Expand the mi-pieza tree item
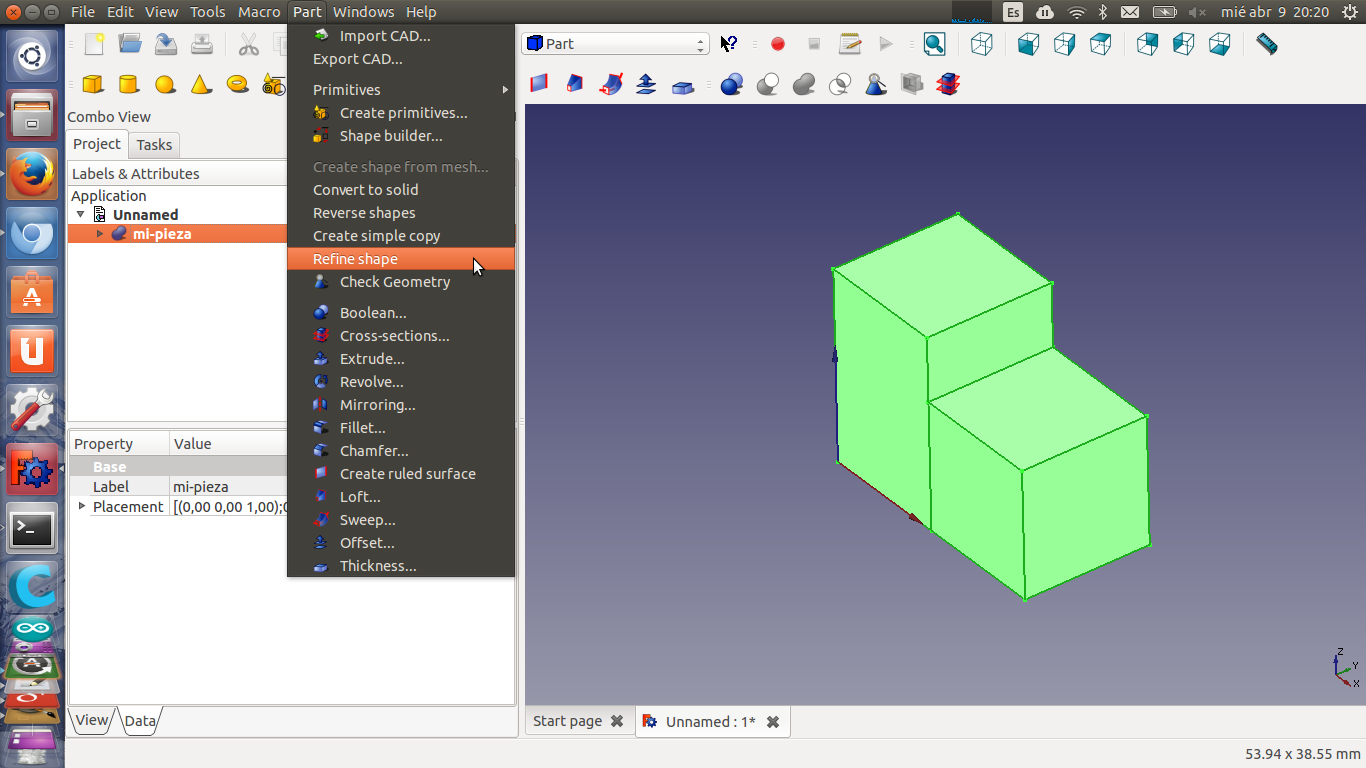Viewport: 1366px width, 768px height. coord(100,234)
